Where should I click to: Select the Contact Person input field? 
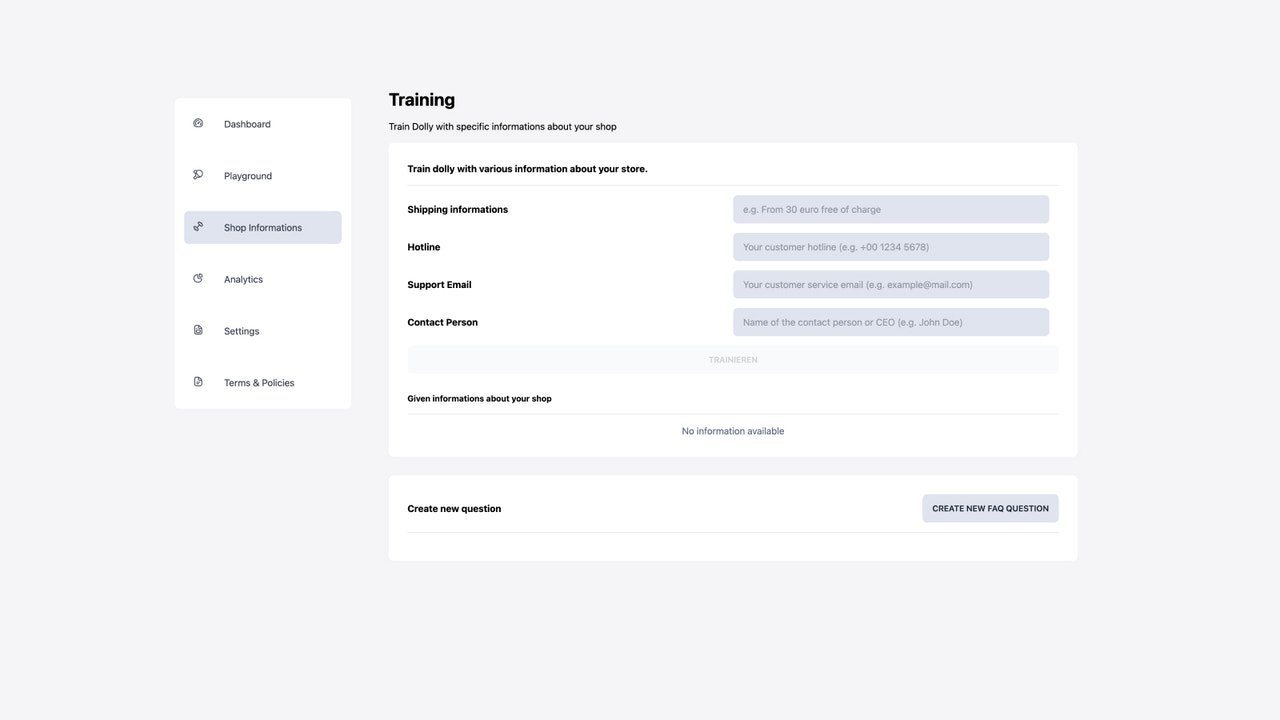(x=891, y=321)
